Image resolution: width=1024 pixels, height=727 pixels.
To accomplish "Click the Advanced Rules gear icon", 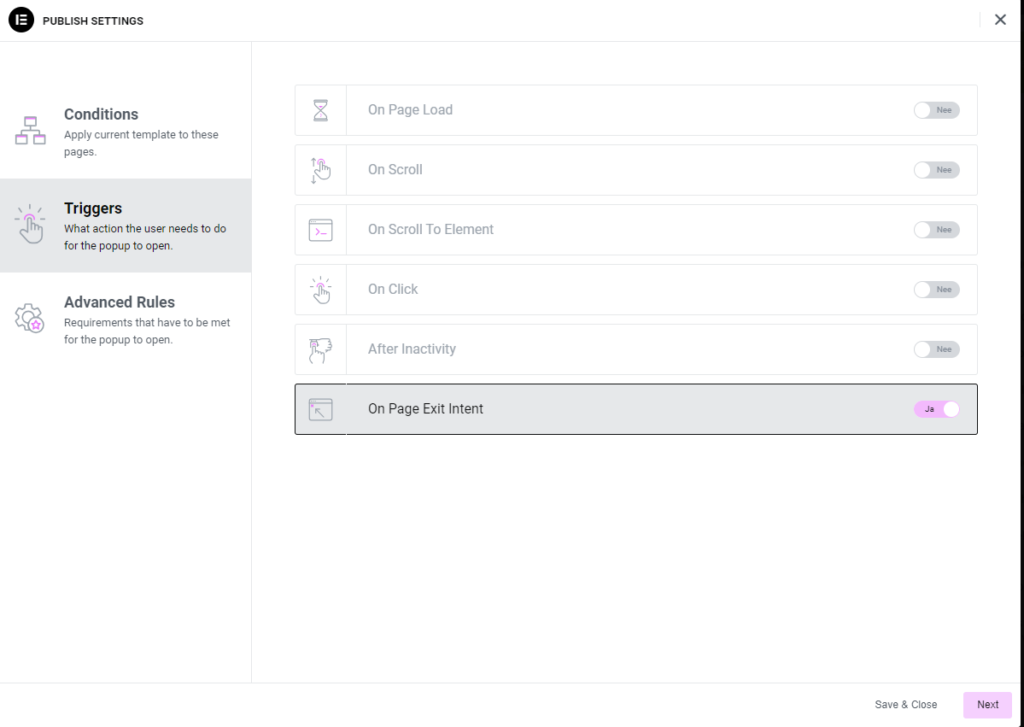I will pos(29,318).
